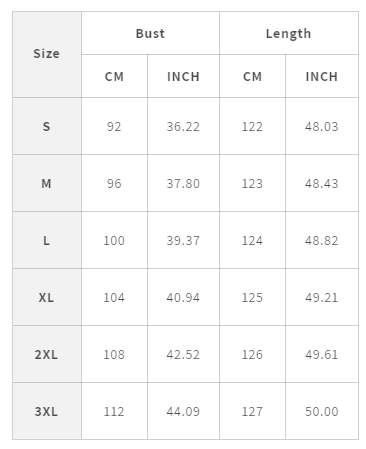Click the INCH subheader under Length

[x=322, y=76]
